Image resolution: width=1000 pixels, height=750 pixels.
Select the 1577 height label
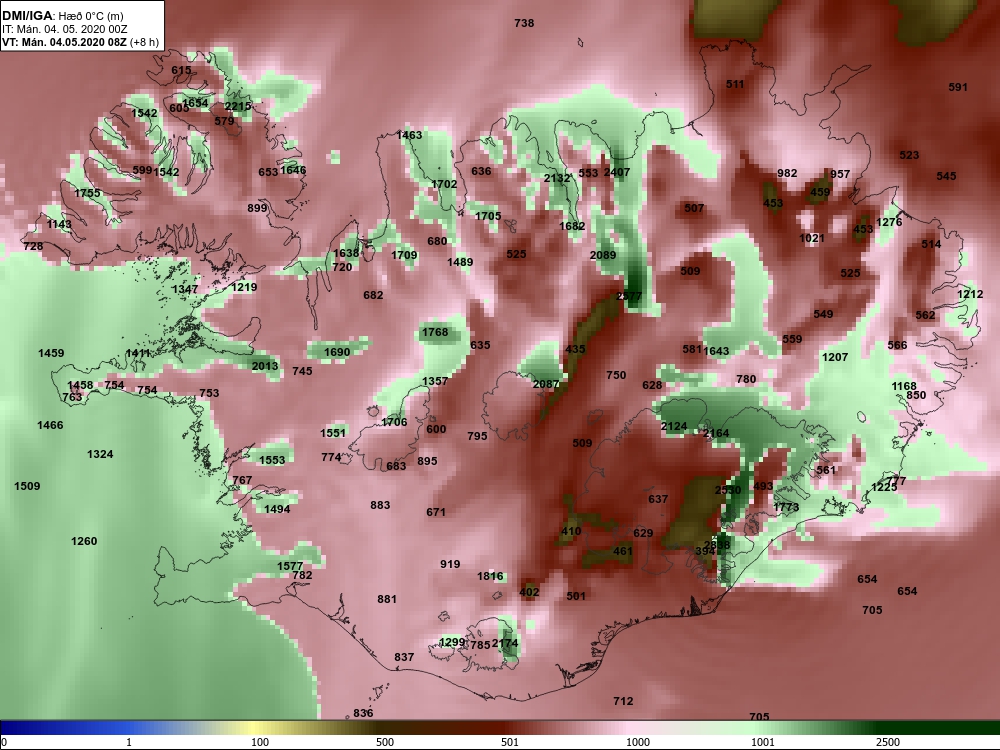[290, 566]
